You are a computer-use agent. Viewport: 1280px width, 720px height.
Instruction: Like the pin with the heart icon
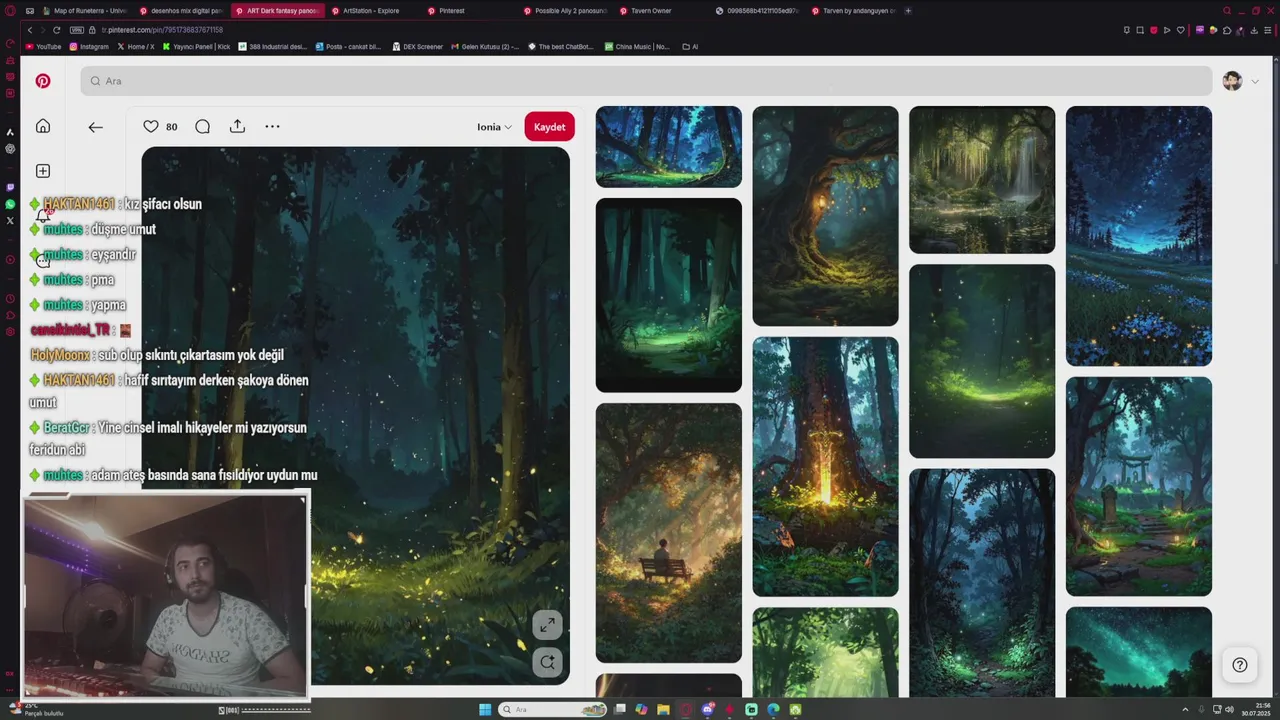(151, 126)
